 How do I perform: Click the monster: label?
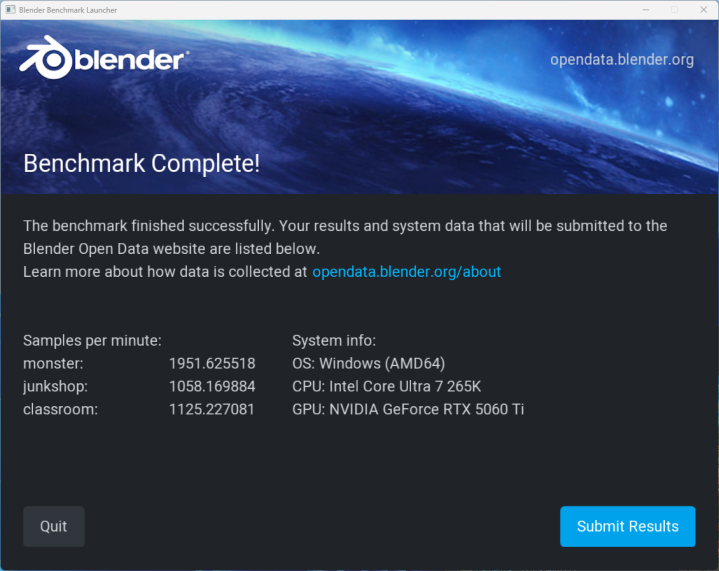[53, 363]
